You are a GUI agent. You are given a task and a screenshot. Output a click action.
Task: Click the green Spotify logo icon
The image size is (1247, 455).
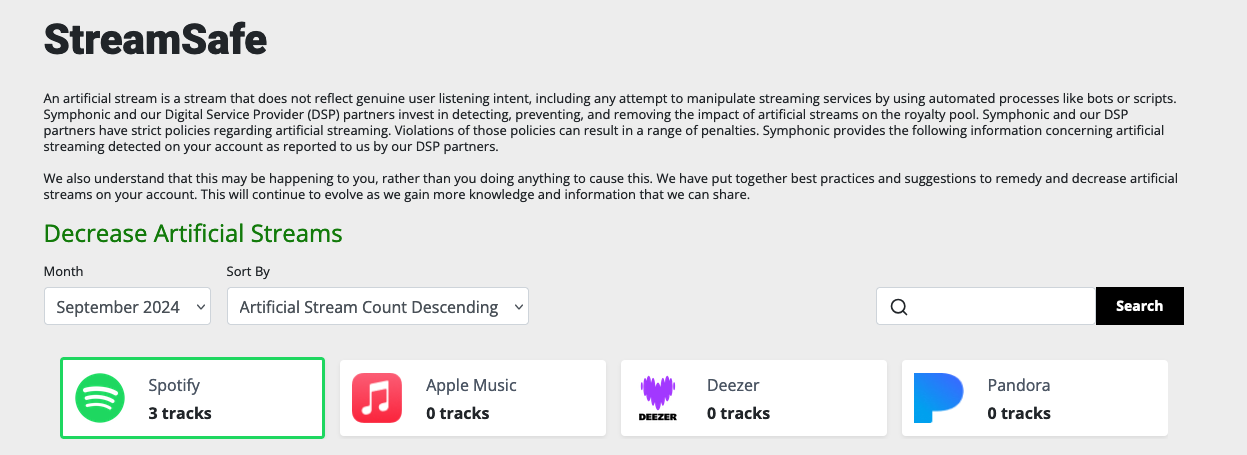point(100,398)
